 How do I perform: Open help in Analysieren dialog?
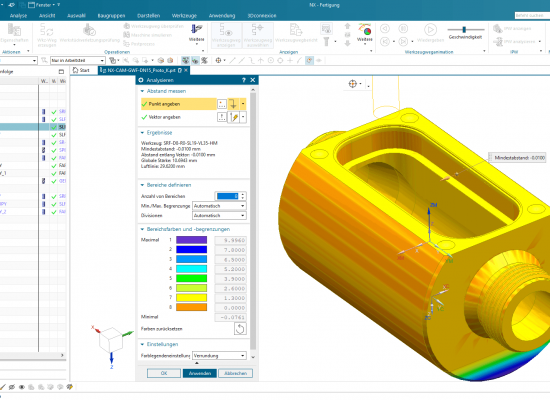244,80
